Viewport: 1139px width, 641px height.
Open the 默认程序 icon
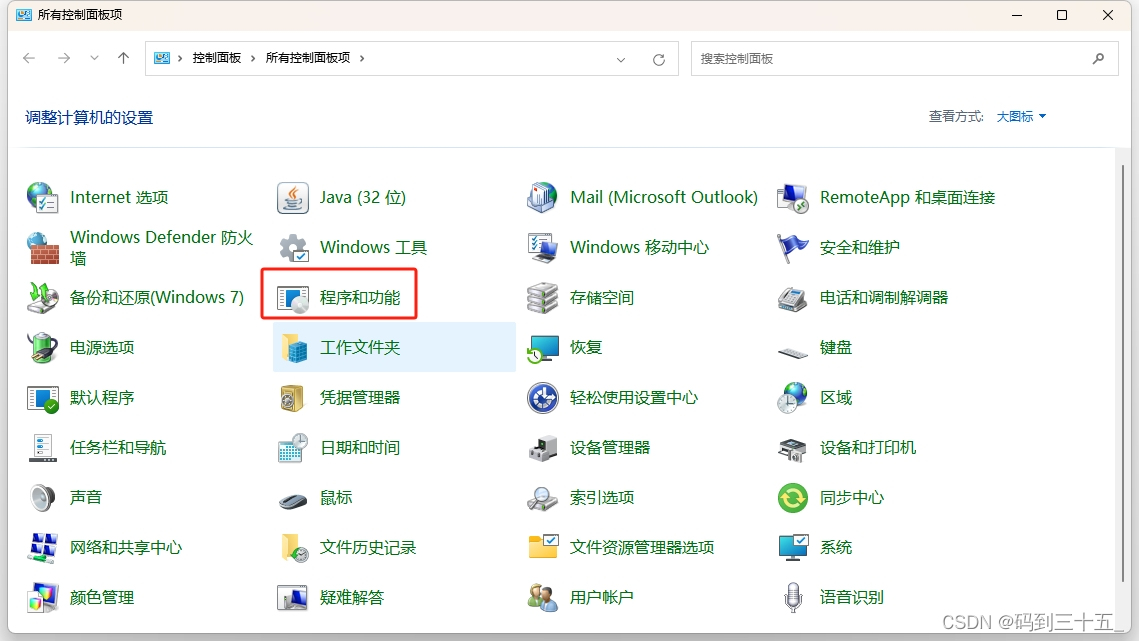43,398
